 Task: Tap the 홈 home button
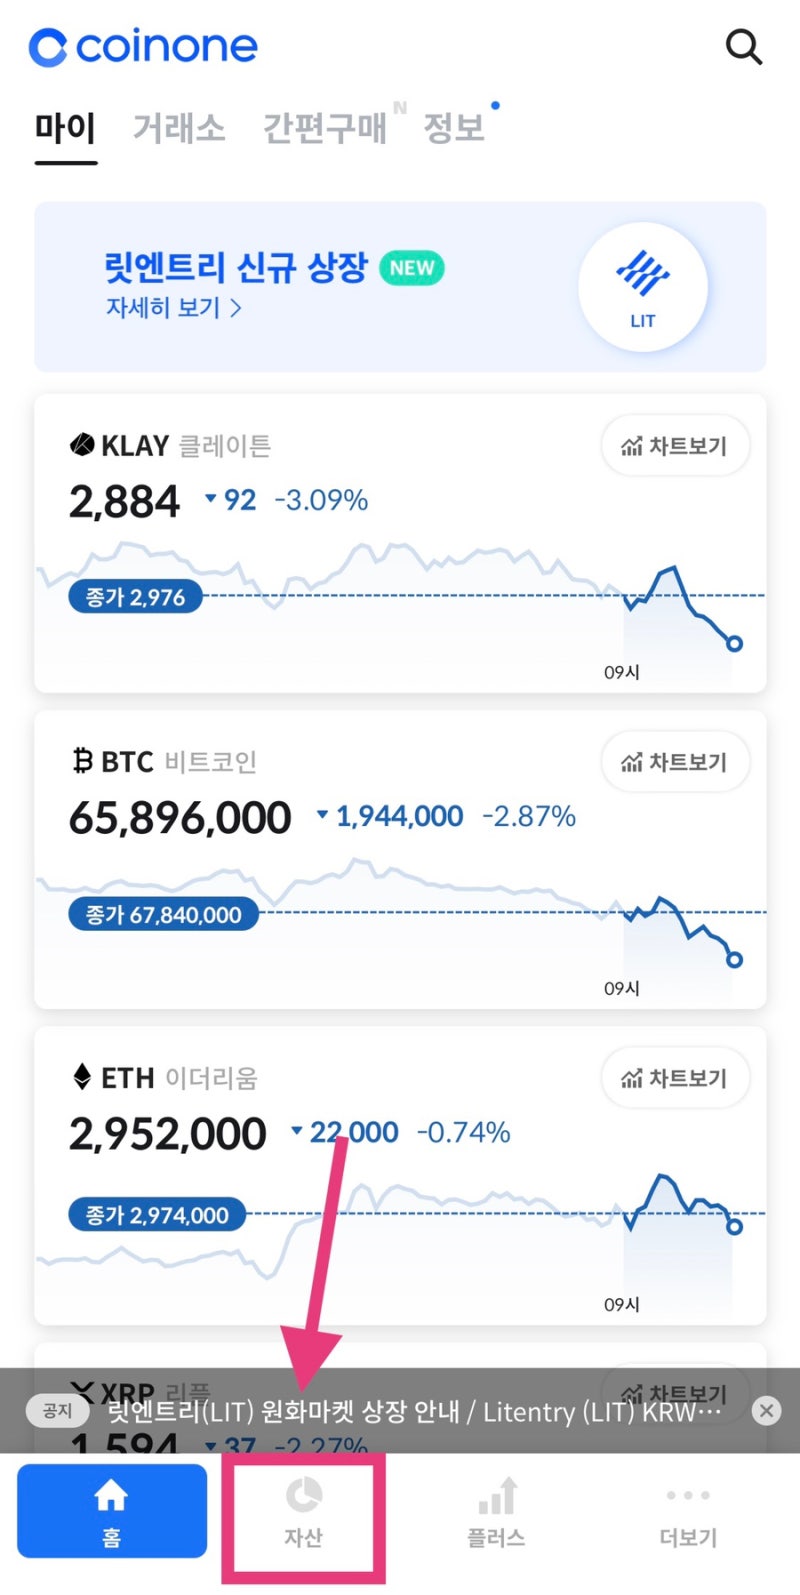(112, 1511)
